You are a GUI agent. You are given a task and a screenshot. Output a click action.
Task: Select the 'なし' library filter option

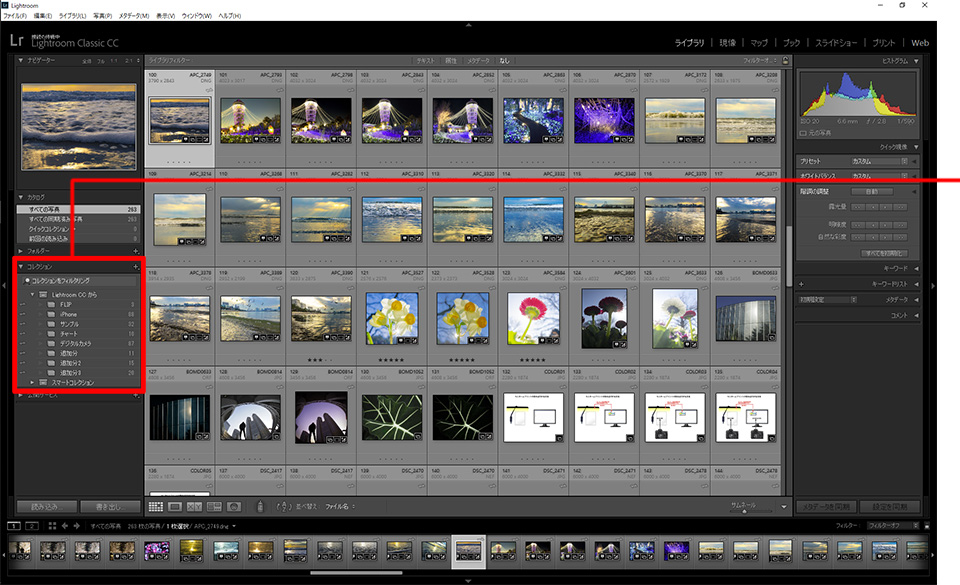(504, 60)
